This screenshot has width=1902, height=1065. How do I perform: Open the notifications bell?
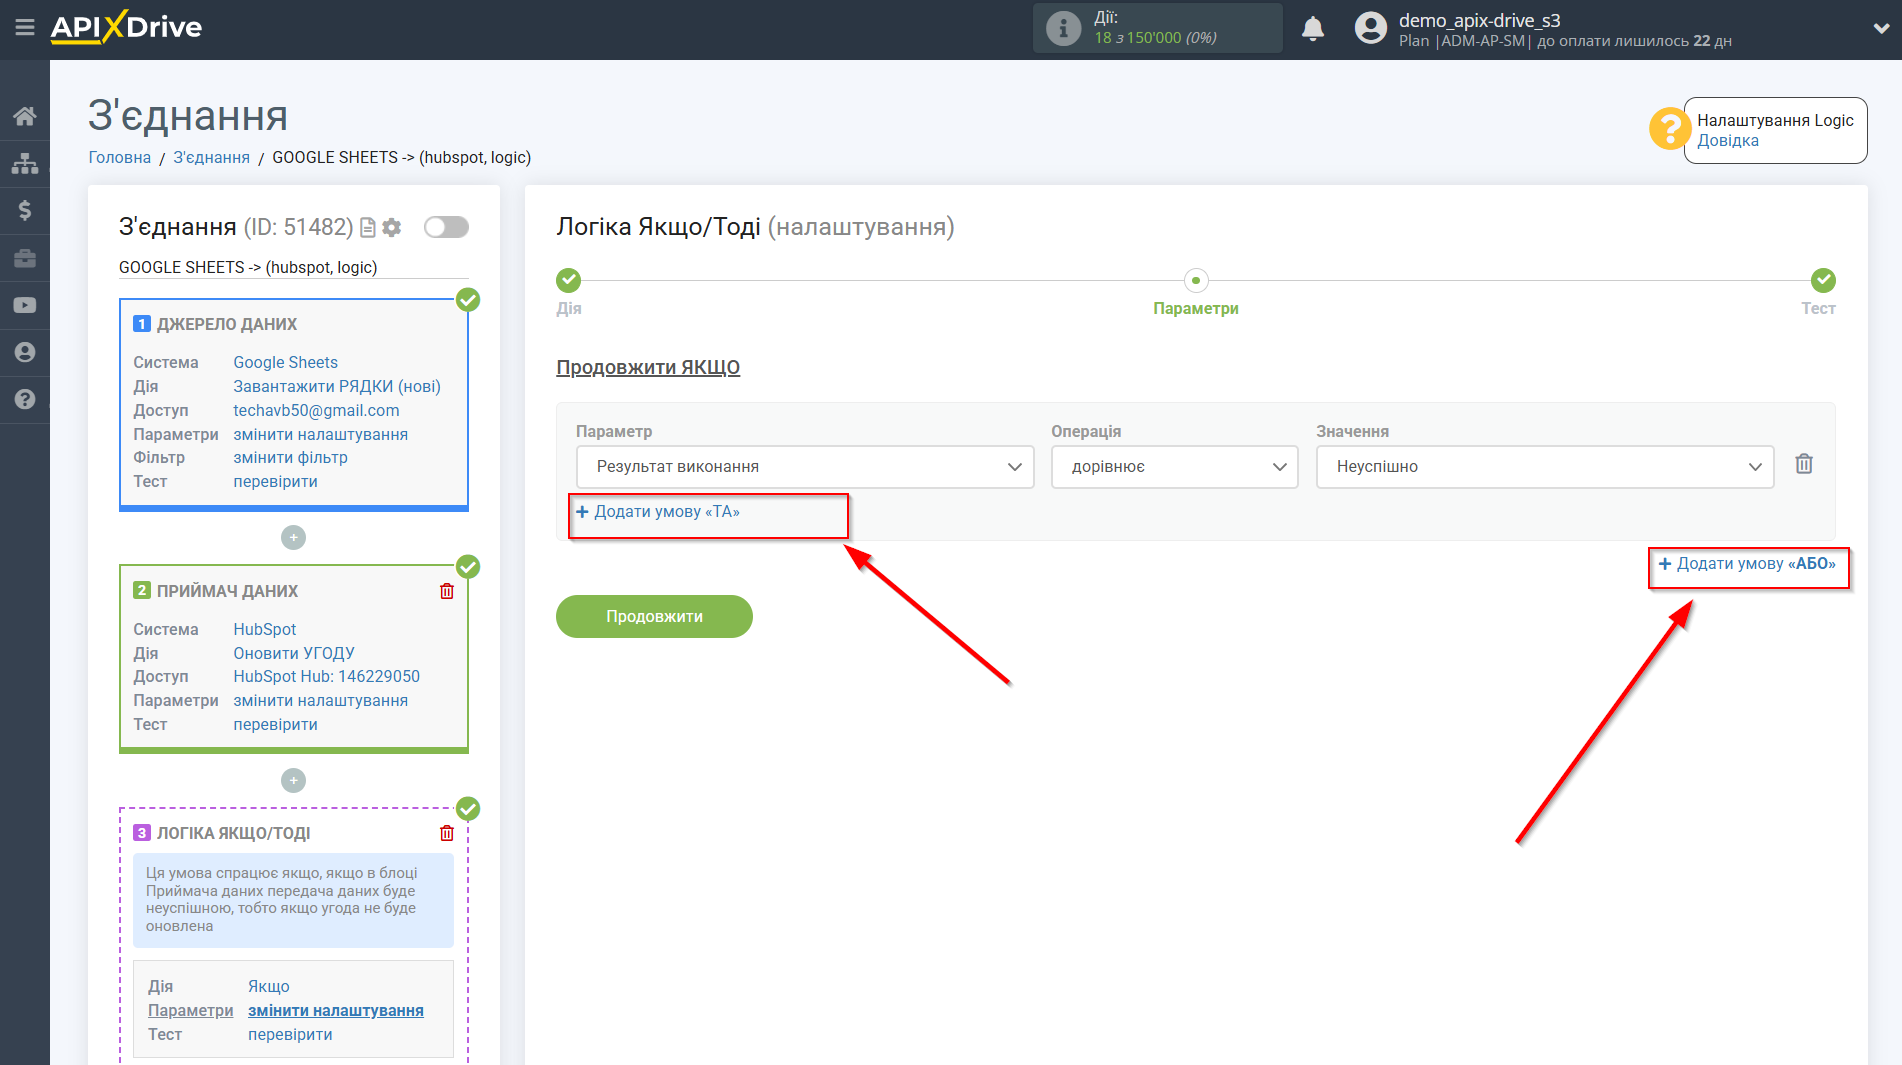pos(1313,29)
